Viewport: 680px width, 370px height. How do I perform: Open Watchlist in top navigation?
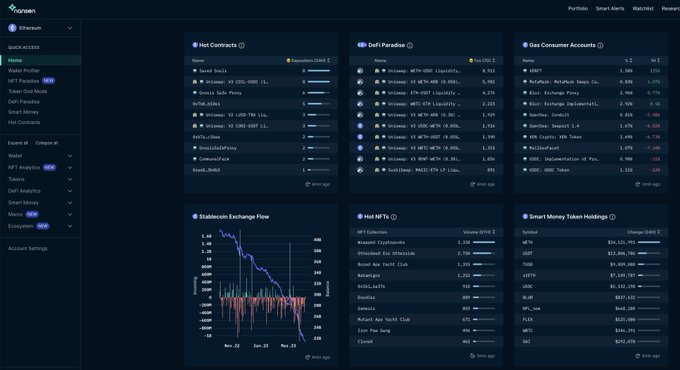pyautogui.click(x=643, y=9)
